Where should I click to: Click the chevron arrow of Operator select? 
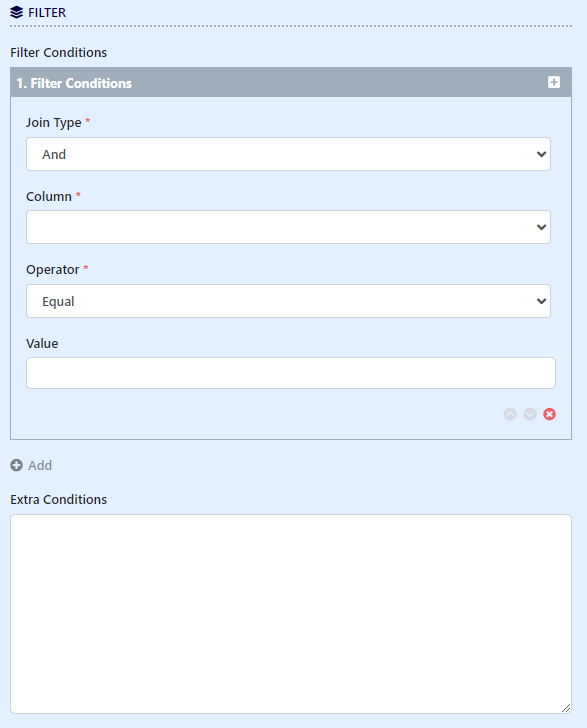coord(541,301)
